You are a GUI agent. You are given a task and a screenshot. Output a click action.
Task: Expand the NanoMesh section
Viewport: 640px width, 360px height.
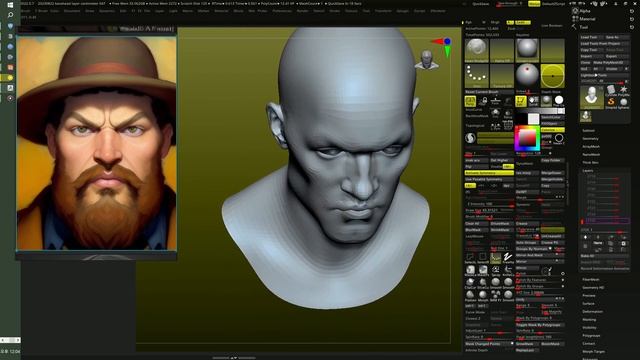[591, 155]
